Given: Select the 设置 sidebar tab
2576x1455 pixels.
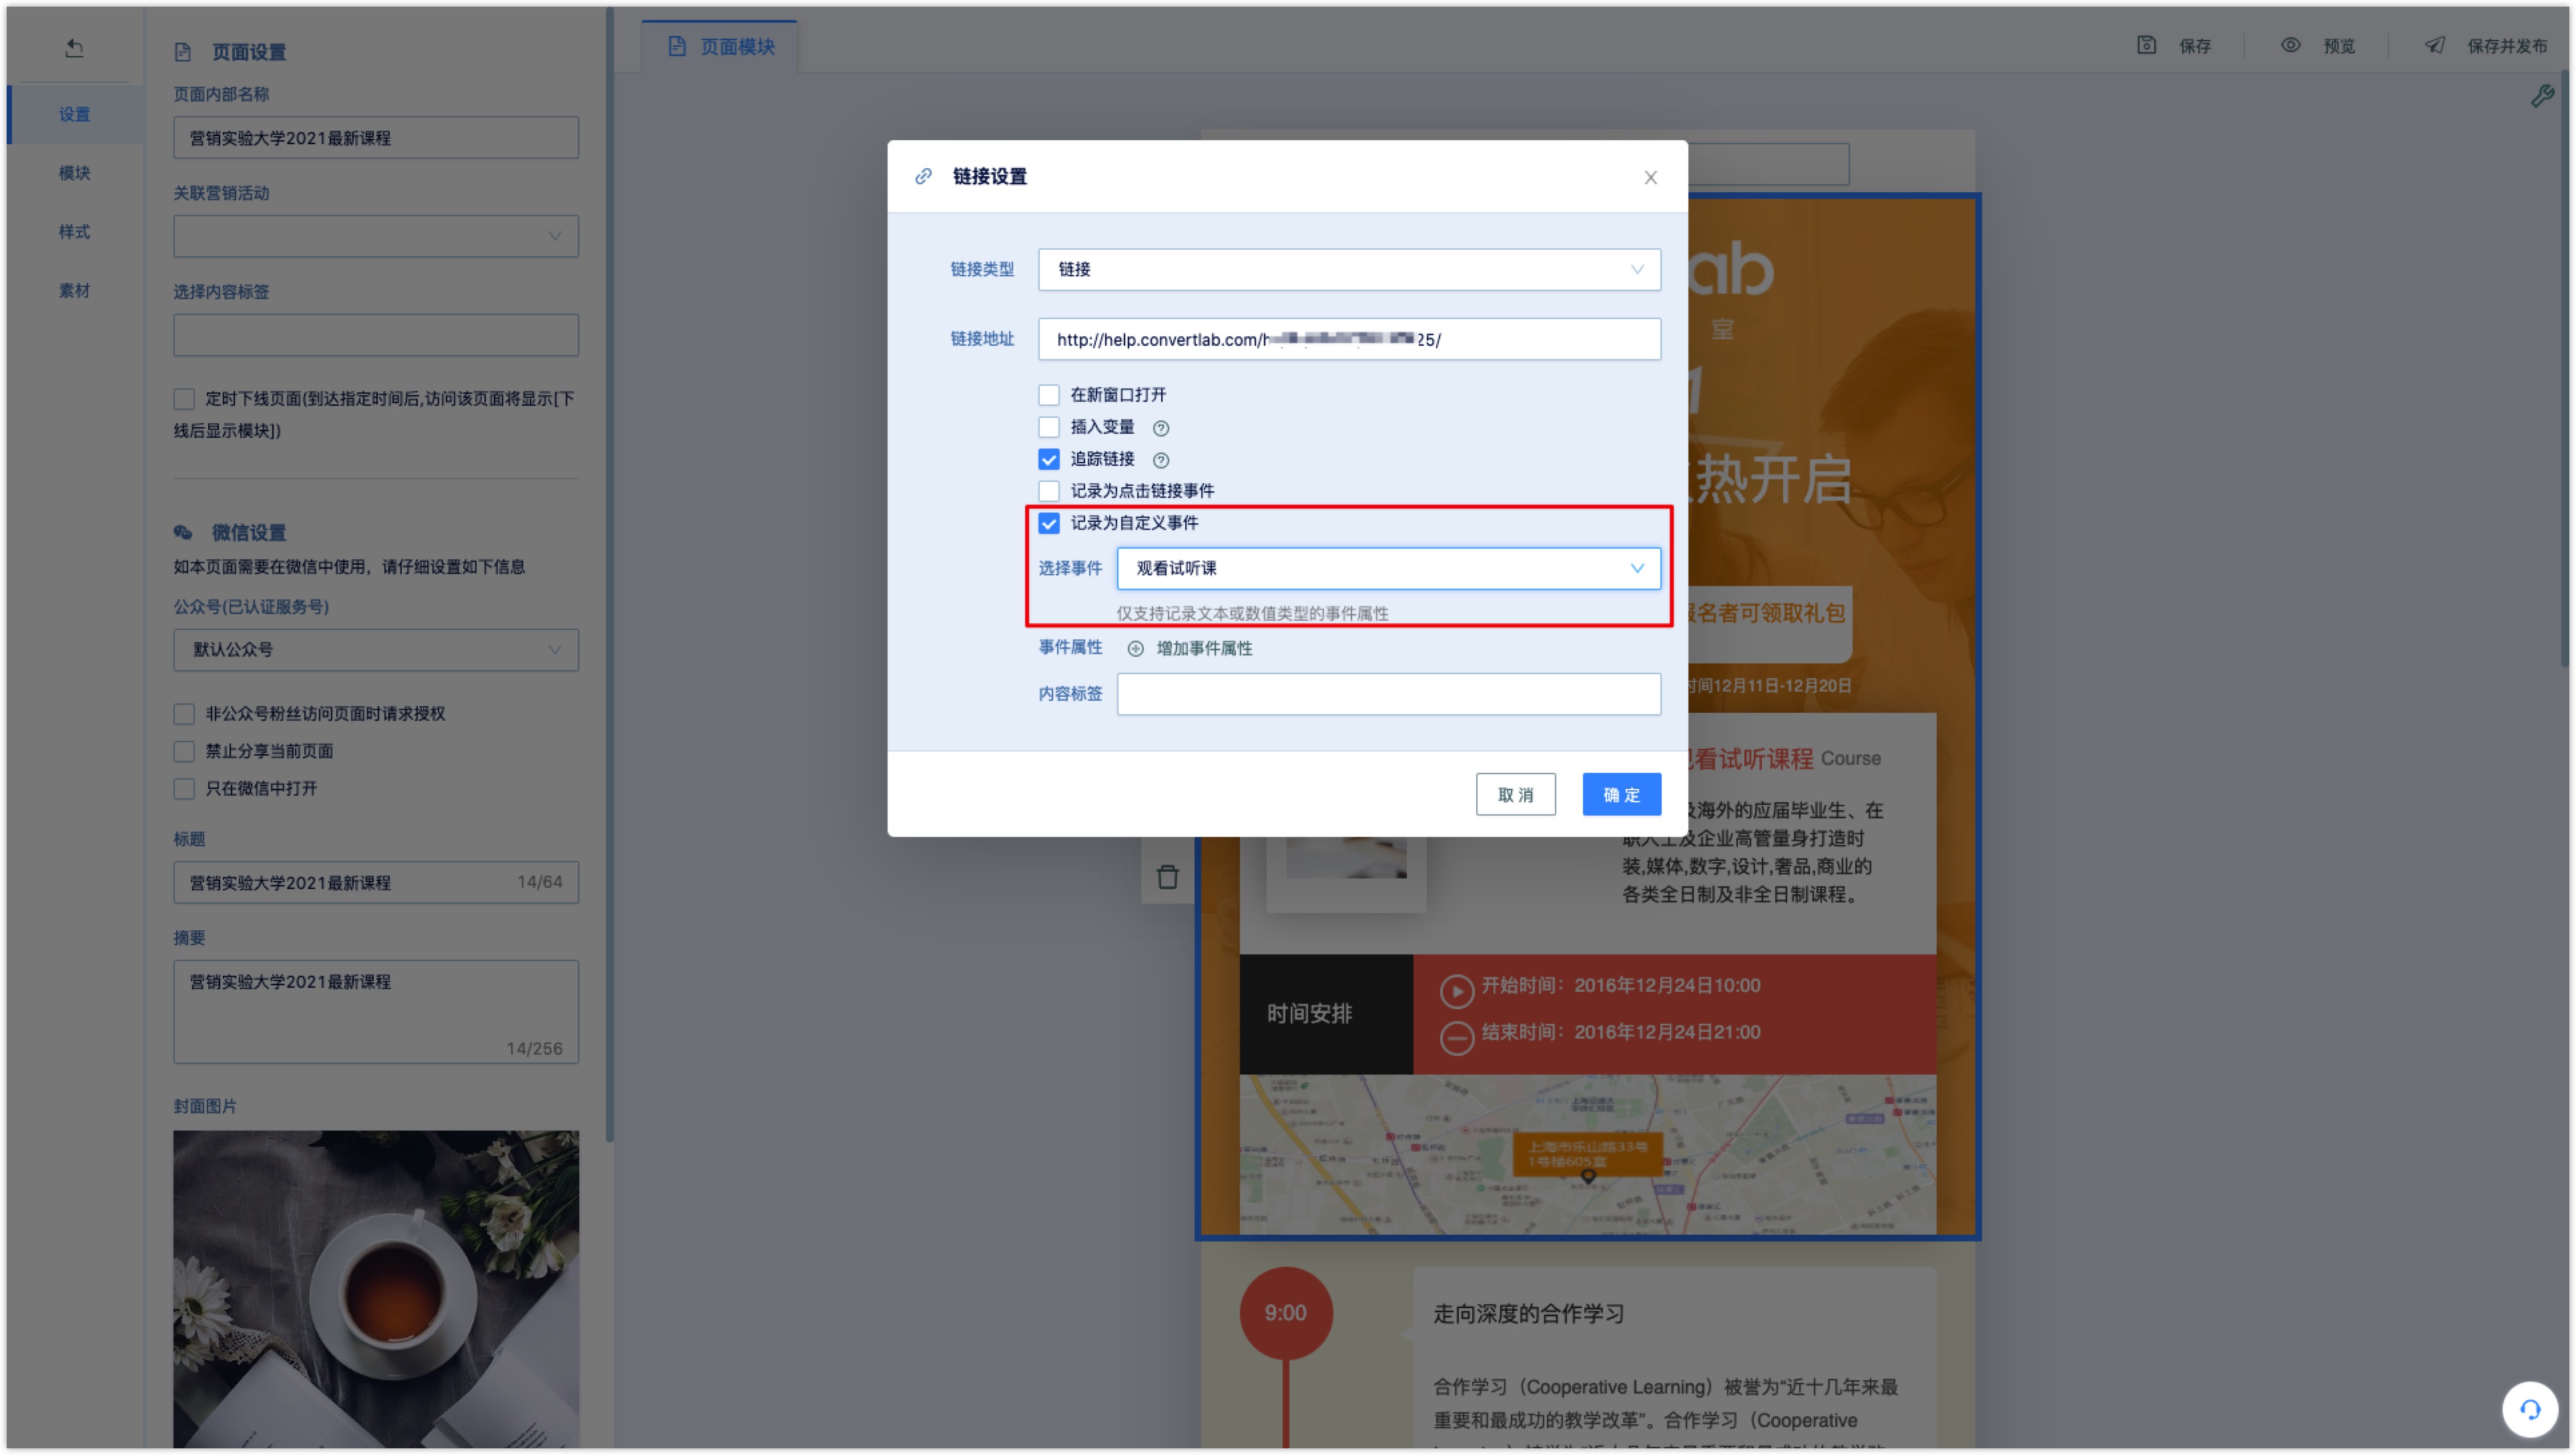Looking at the screenshot, I should (74, 114).
